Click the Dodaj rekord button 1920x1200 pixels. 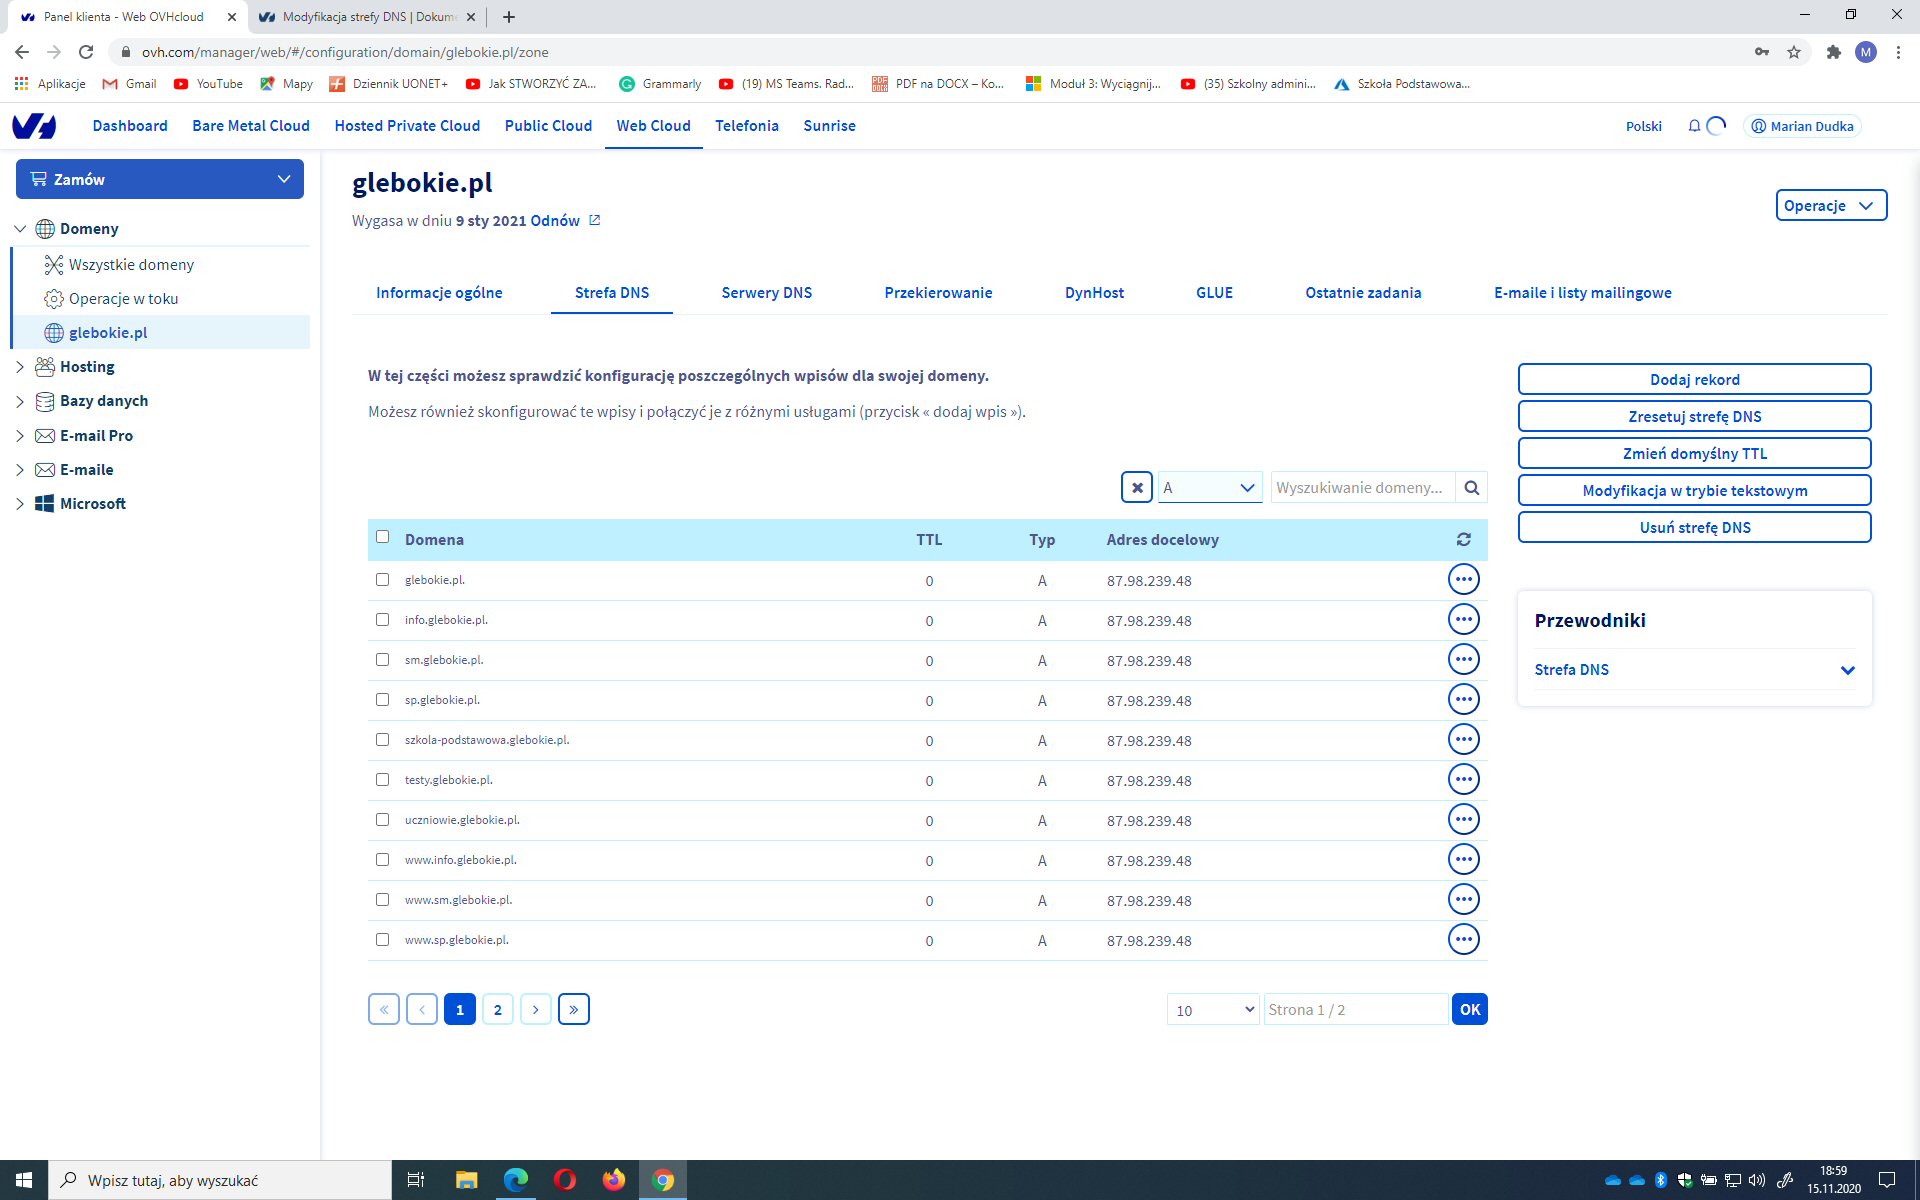(1694, 380)
